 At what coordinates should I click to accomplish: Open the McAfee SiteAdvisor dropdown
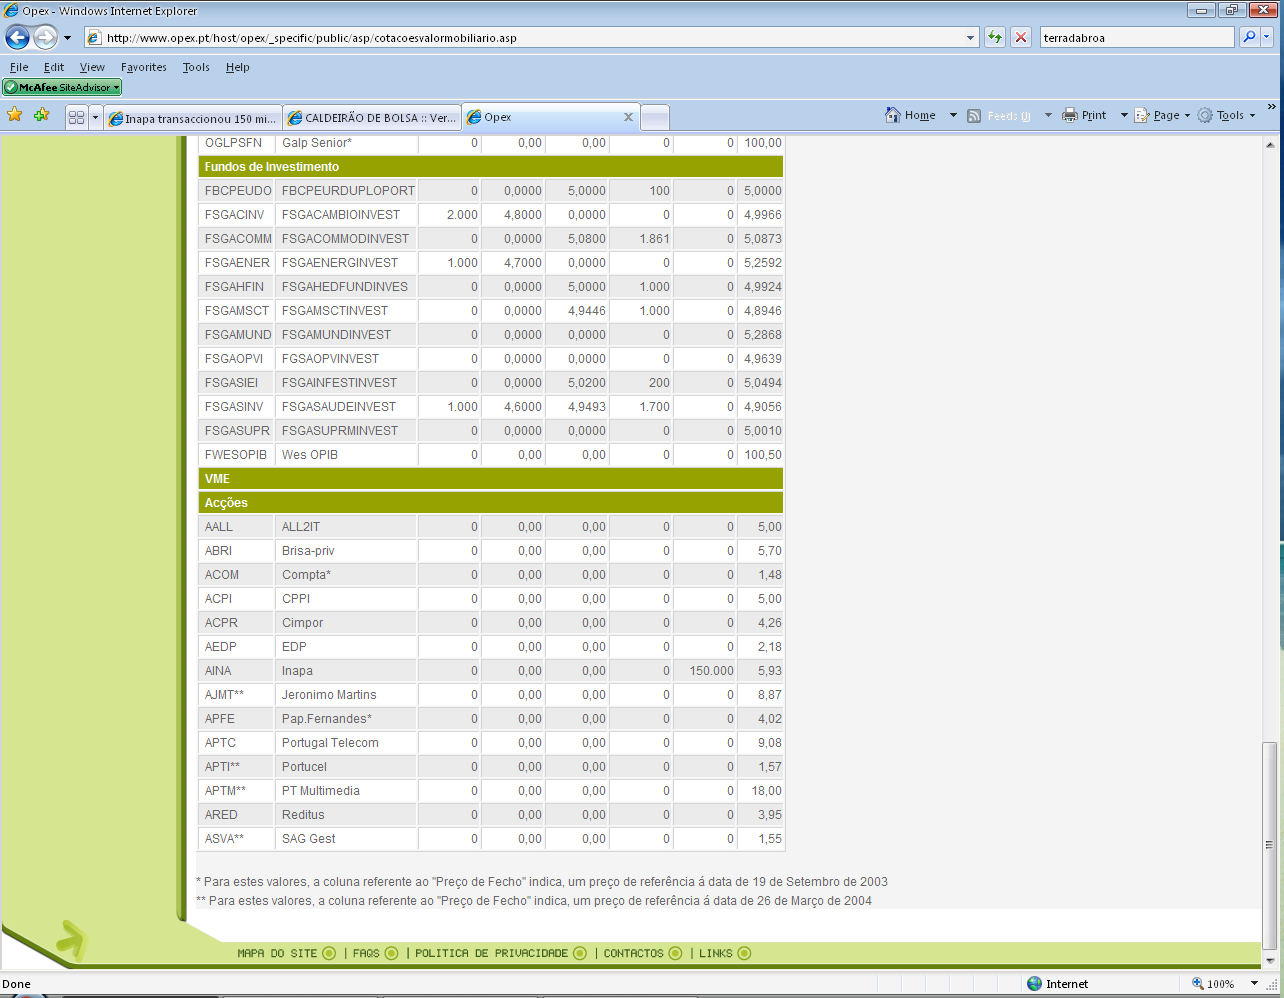pyautogui.click(x=62, y=88)
